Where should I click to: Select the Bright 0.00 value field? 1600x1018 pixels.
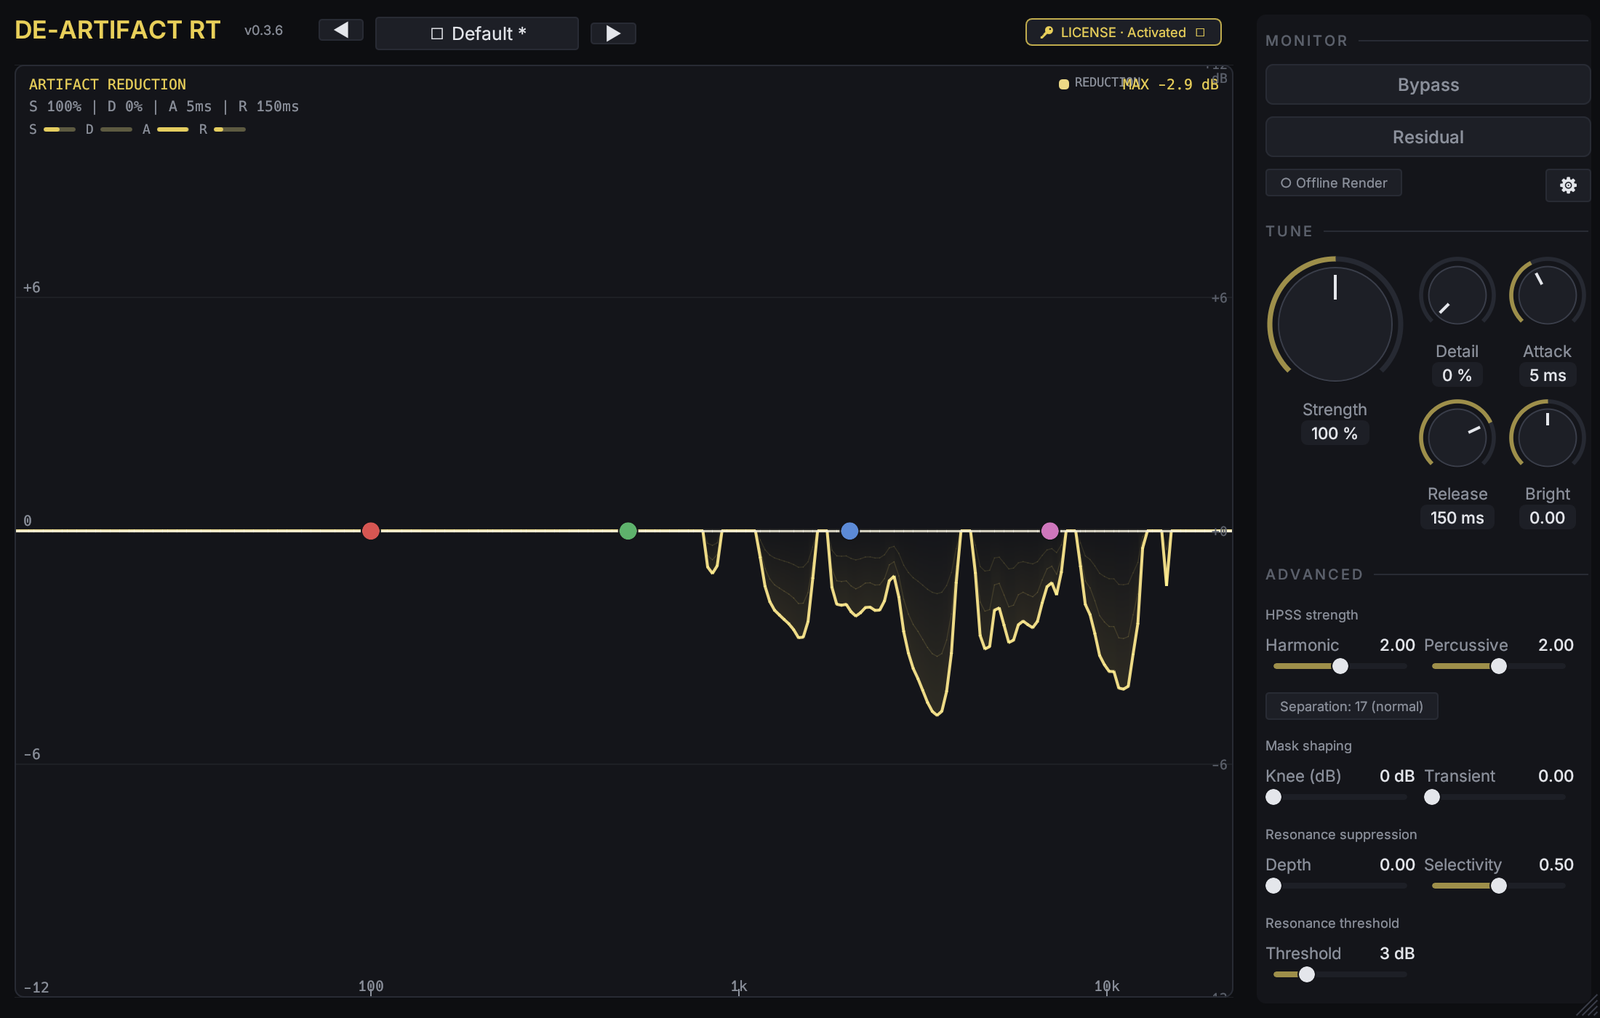coord(1547,518)
